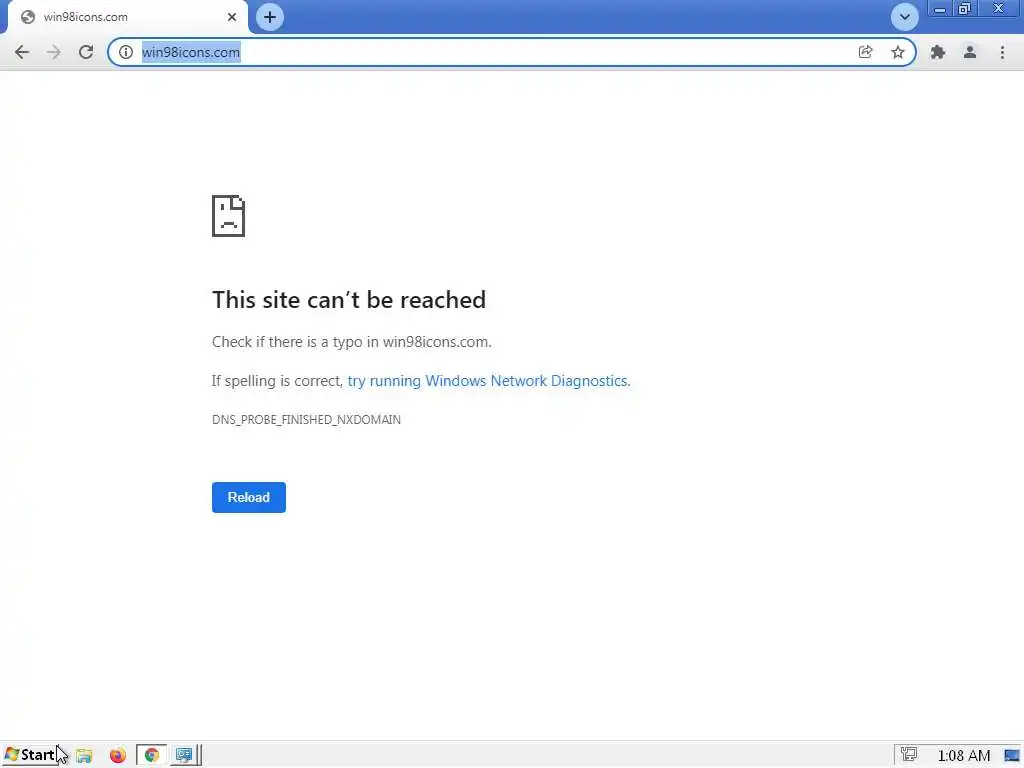Image resolution: width=1024 pixels, height=768 pixels.
Task: Click the 'Check if there is a typo' text
Action: [351, 342]
